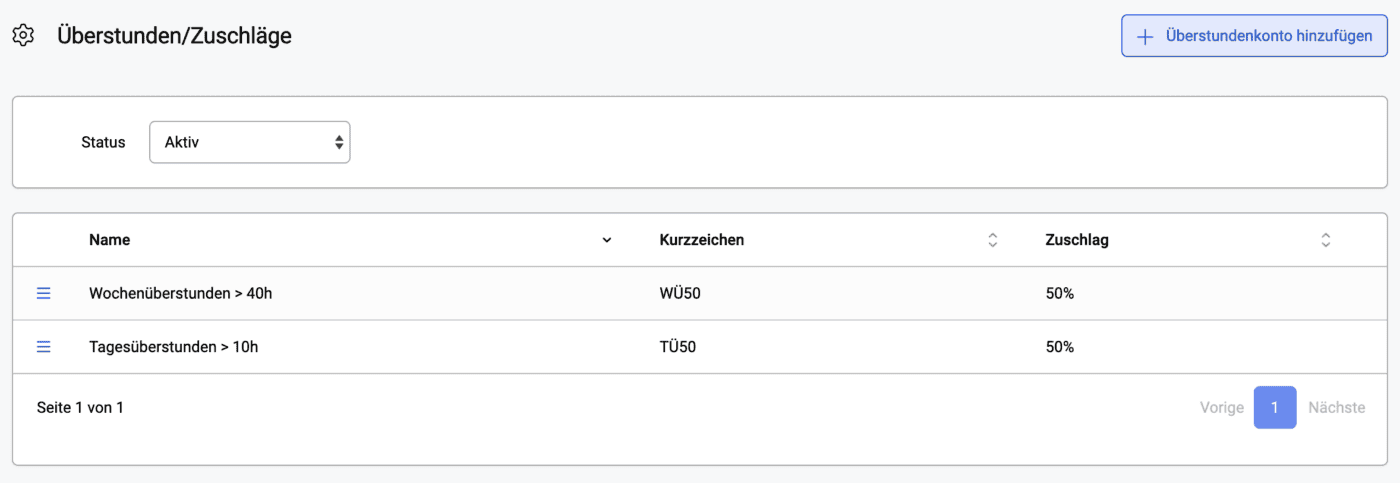Click the TÜ50 Kurzzeichen cell
Image resolution: width=1400 pixels, height=483 pixels.
click(x=678, y=346)
